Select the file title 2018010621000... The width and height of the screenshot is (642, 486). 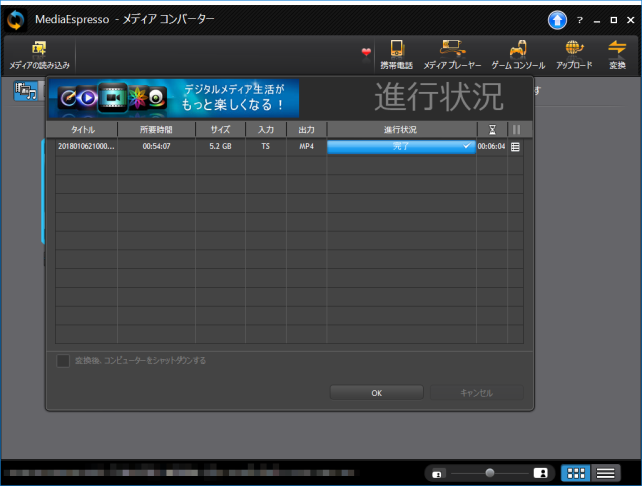(86, 147)
